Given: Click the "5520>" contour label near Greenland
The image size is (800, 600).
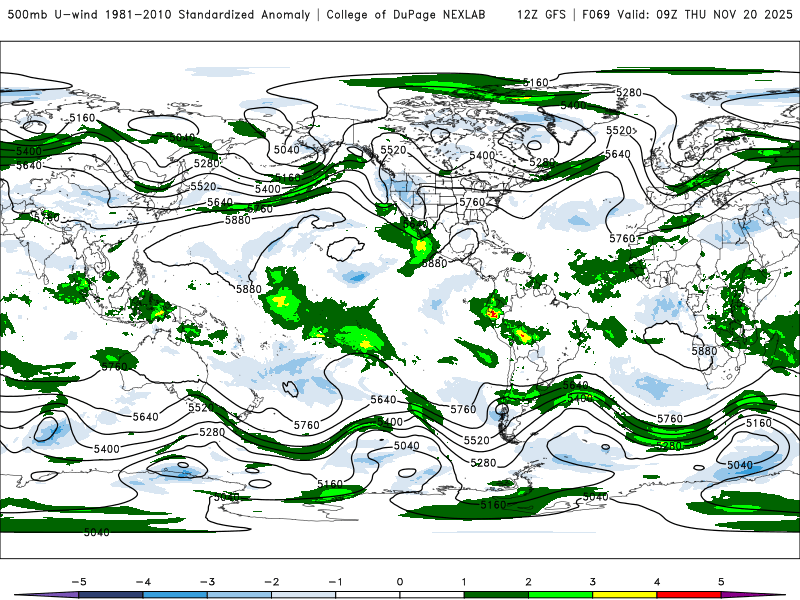Looking at the screenshot, I should (x=621, y=131).
